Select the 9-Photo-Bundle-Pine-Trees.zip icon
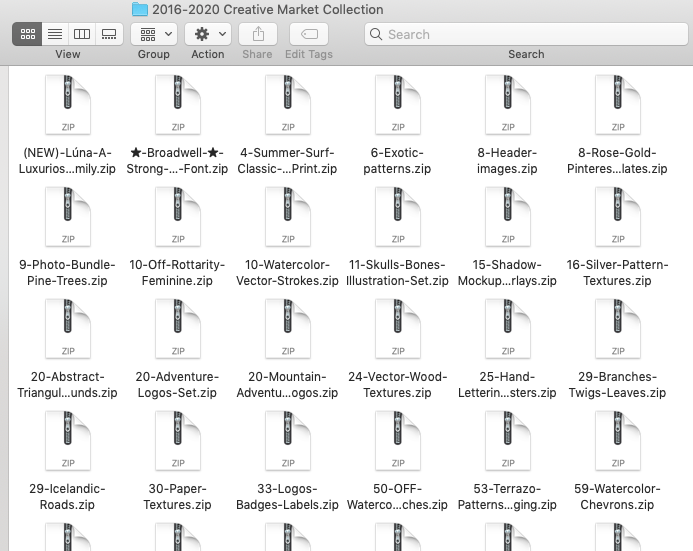This screenshot has height=551, width=693. coord(68,217)
